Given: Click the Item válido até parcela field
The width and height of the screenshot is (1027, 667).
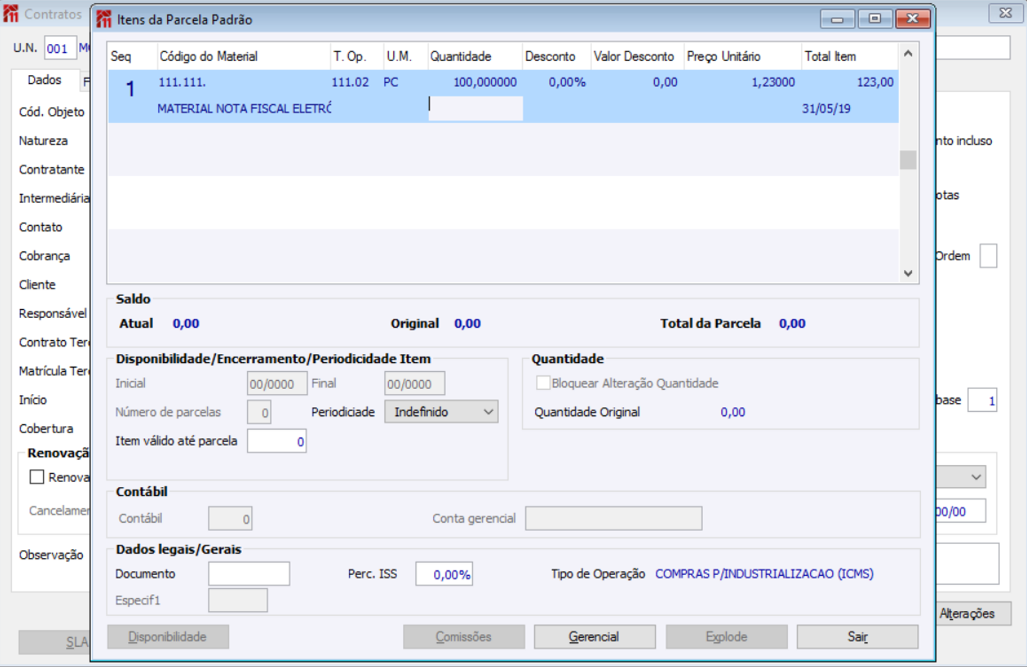Looking at the screenshot, I should (276, 441).
